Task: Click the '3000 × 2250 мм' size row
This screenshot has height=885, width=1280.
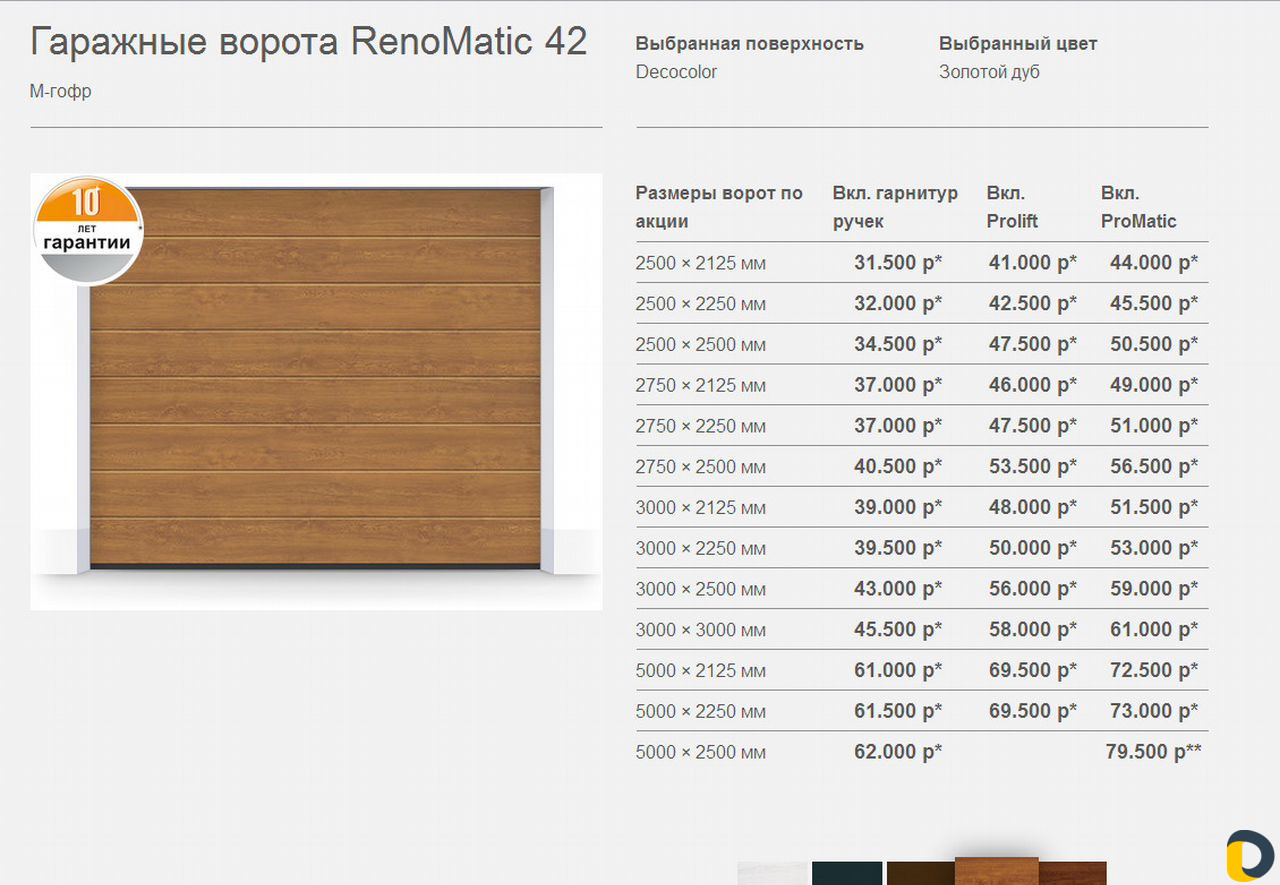Action: point(922,548)
